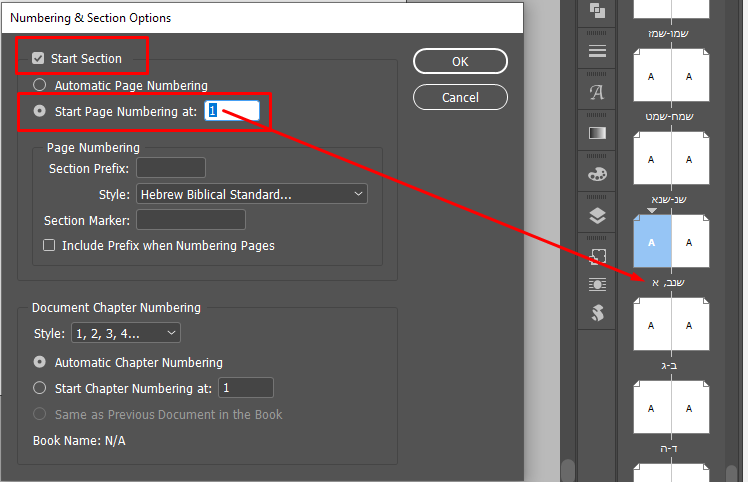Click the Start Chapter Numbering at value field
Image resolution: width=748 pixels, height=482 pixels.
[x=246, y=388]
